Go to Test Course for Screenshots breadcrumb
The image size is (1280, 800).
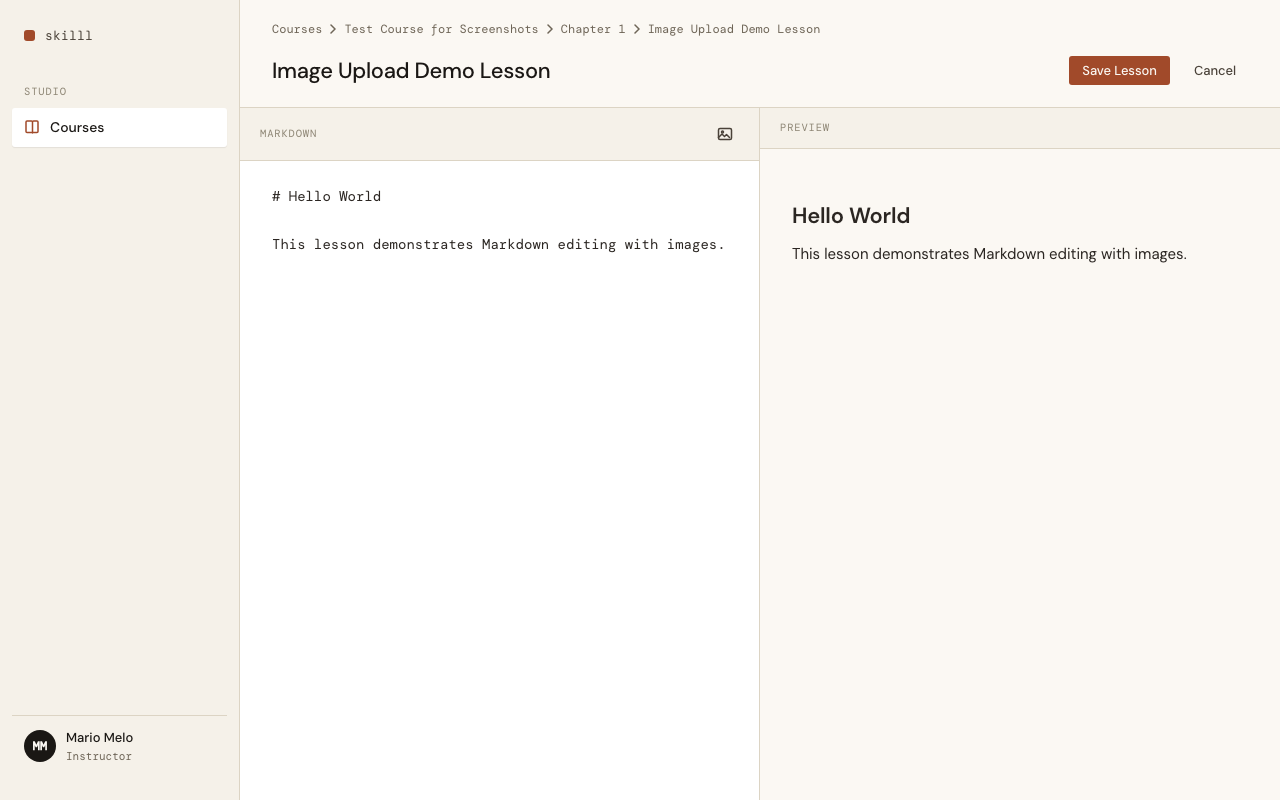coord(441,29)
